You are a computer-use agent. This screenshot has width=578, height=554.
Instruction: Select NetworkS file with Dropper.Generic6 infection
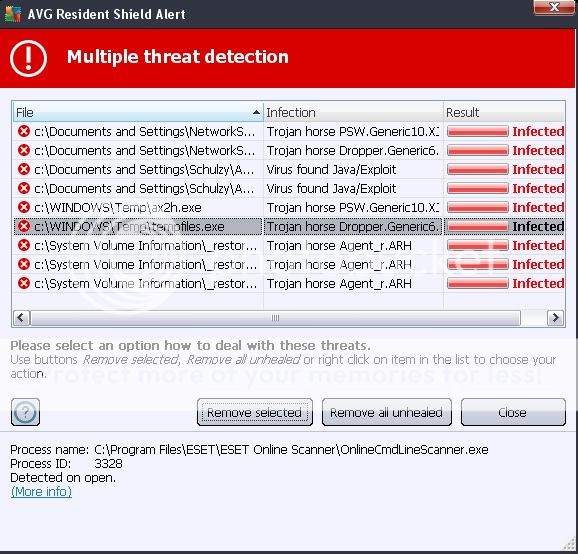point(144,151)
